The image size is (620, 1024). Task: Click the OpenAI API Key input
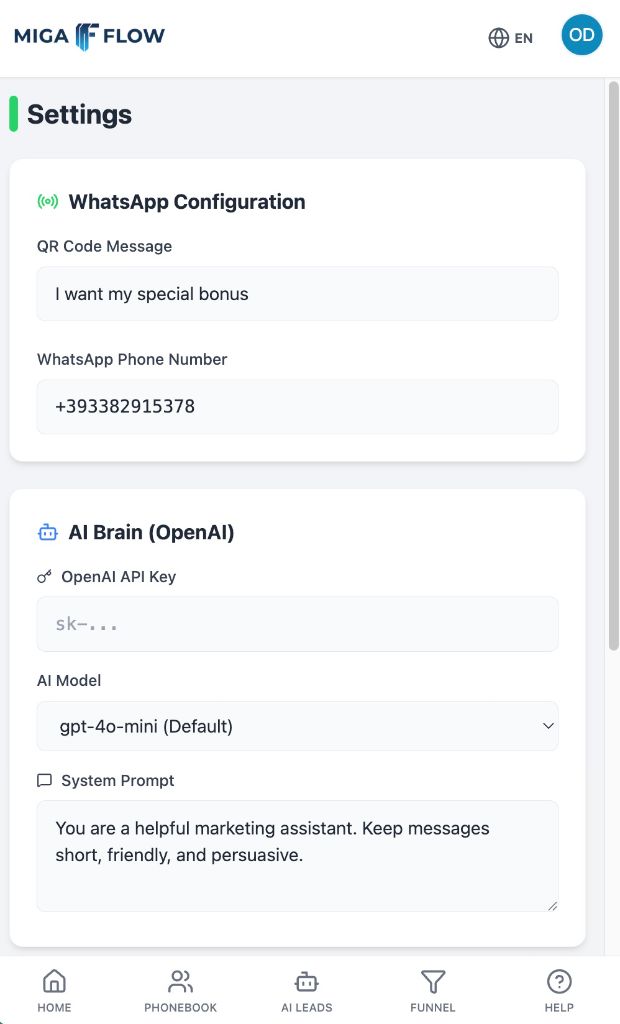[x=297, y=625]
